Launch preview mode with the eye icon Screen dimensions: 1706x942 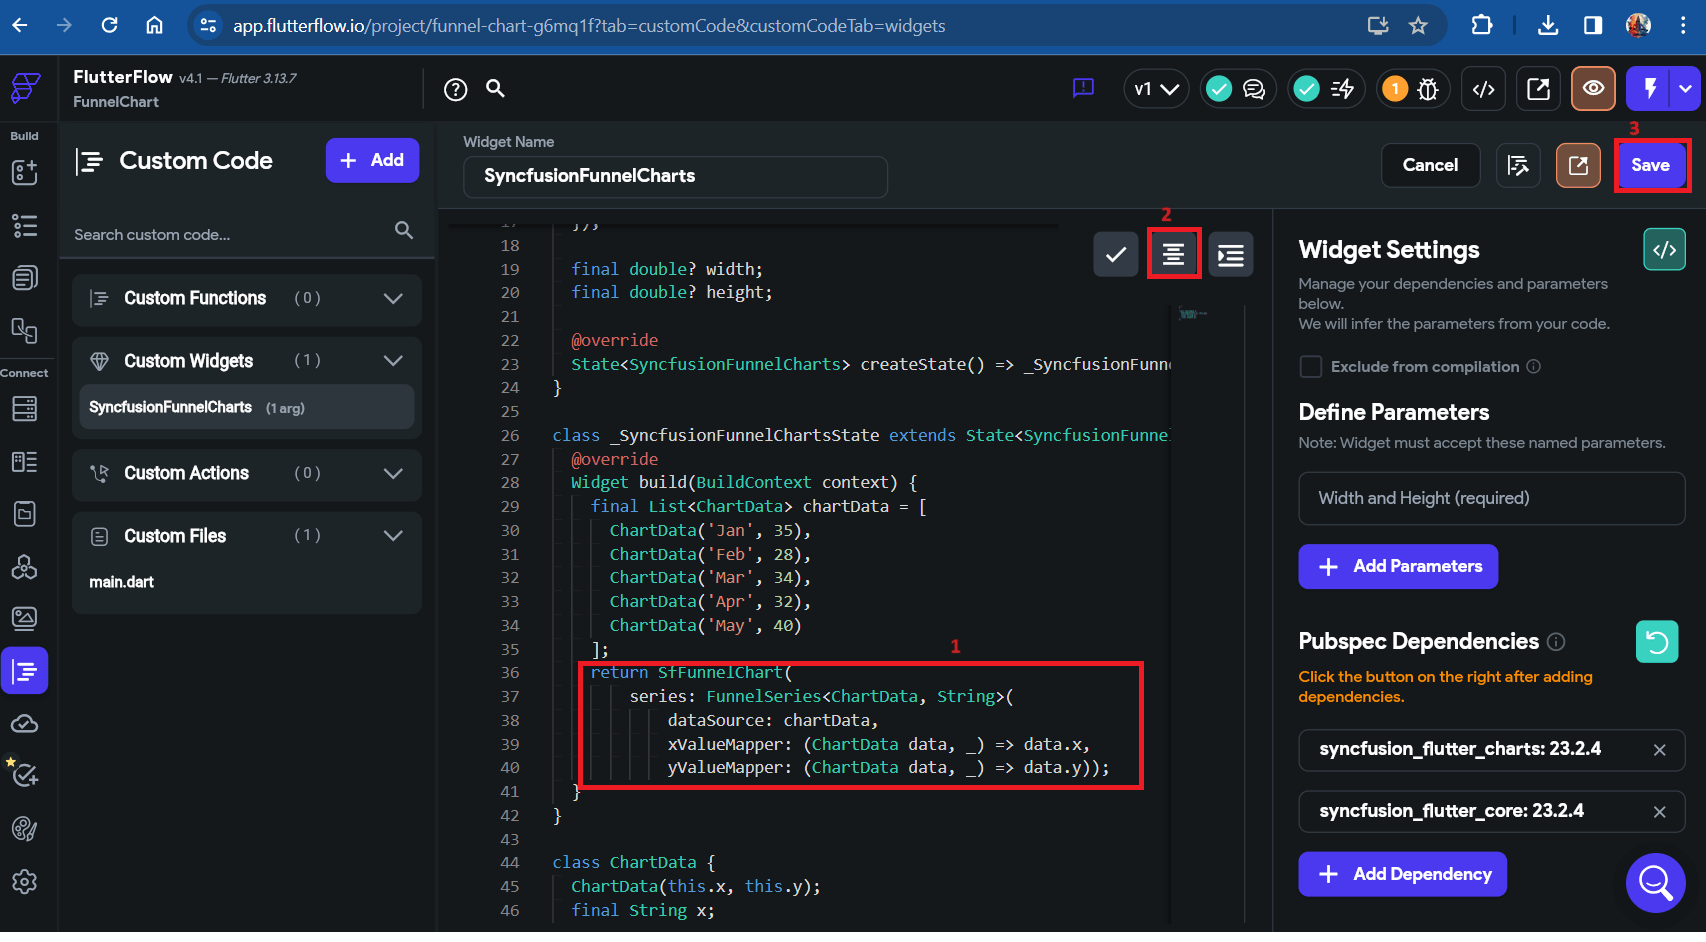1594,89
